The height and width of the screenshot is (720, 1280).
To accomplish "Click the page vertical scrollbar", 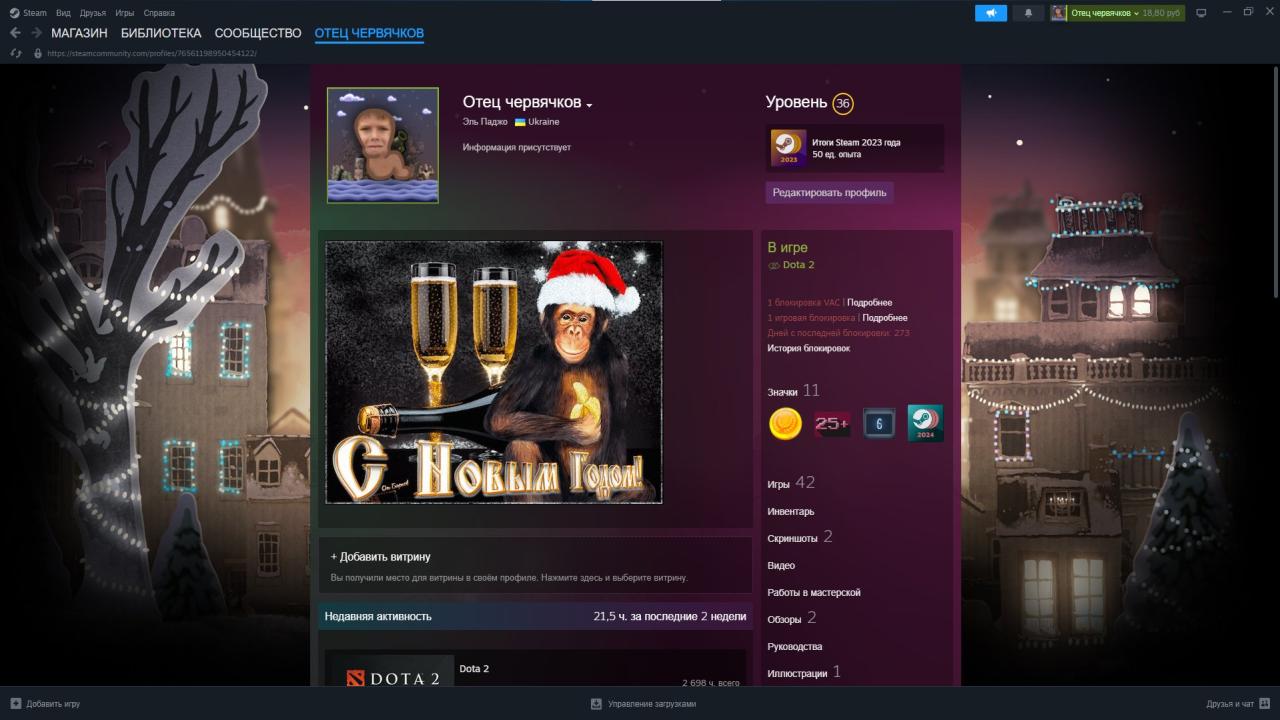I will 1276,180.
